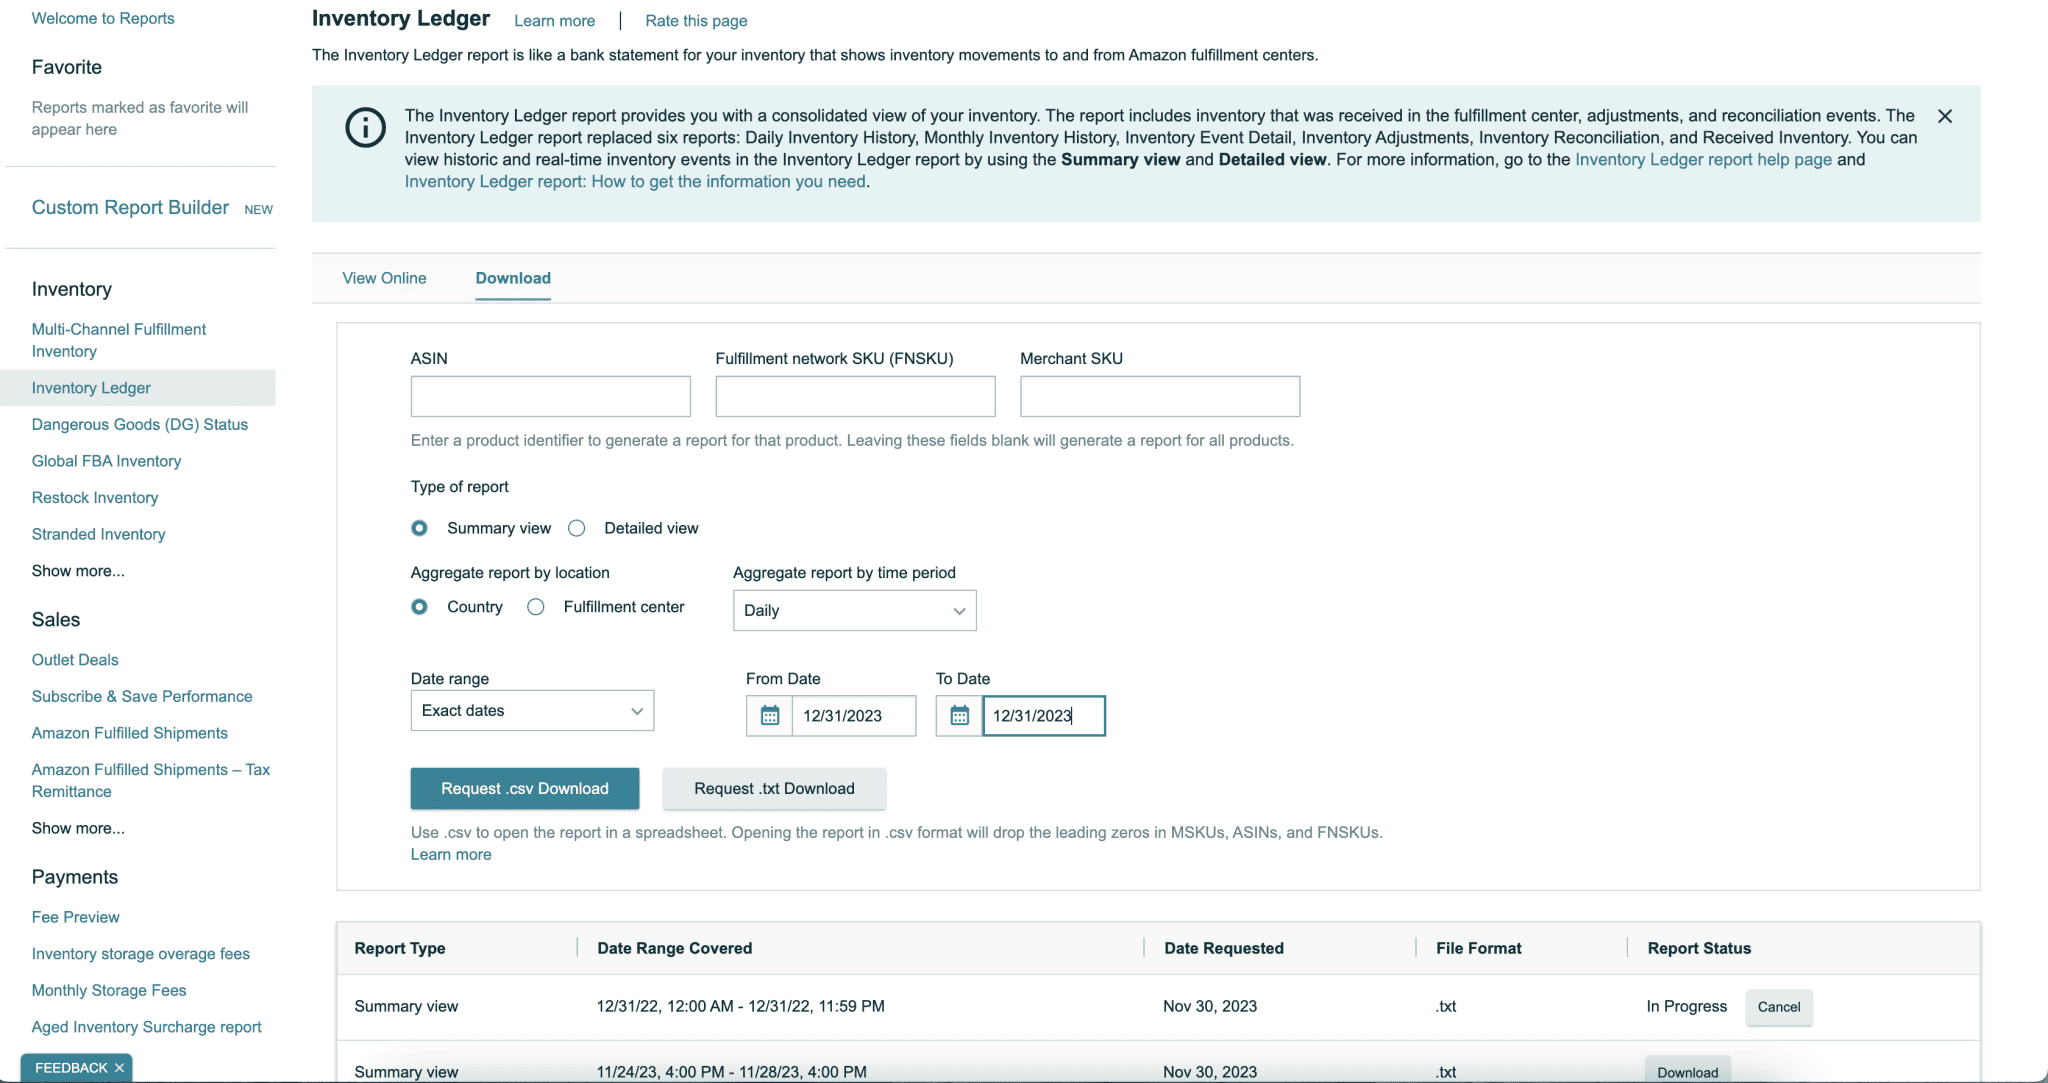The height and width of the screenshot is (1083, 2048).
Task: Expand Show more under the Sales section
Action: pyautogui.click(x=77, y=828)
